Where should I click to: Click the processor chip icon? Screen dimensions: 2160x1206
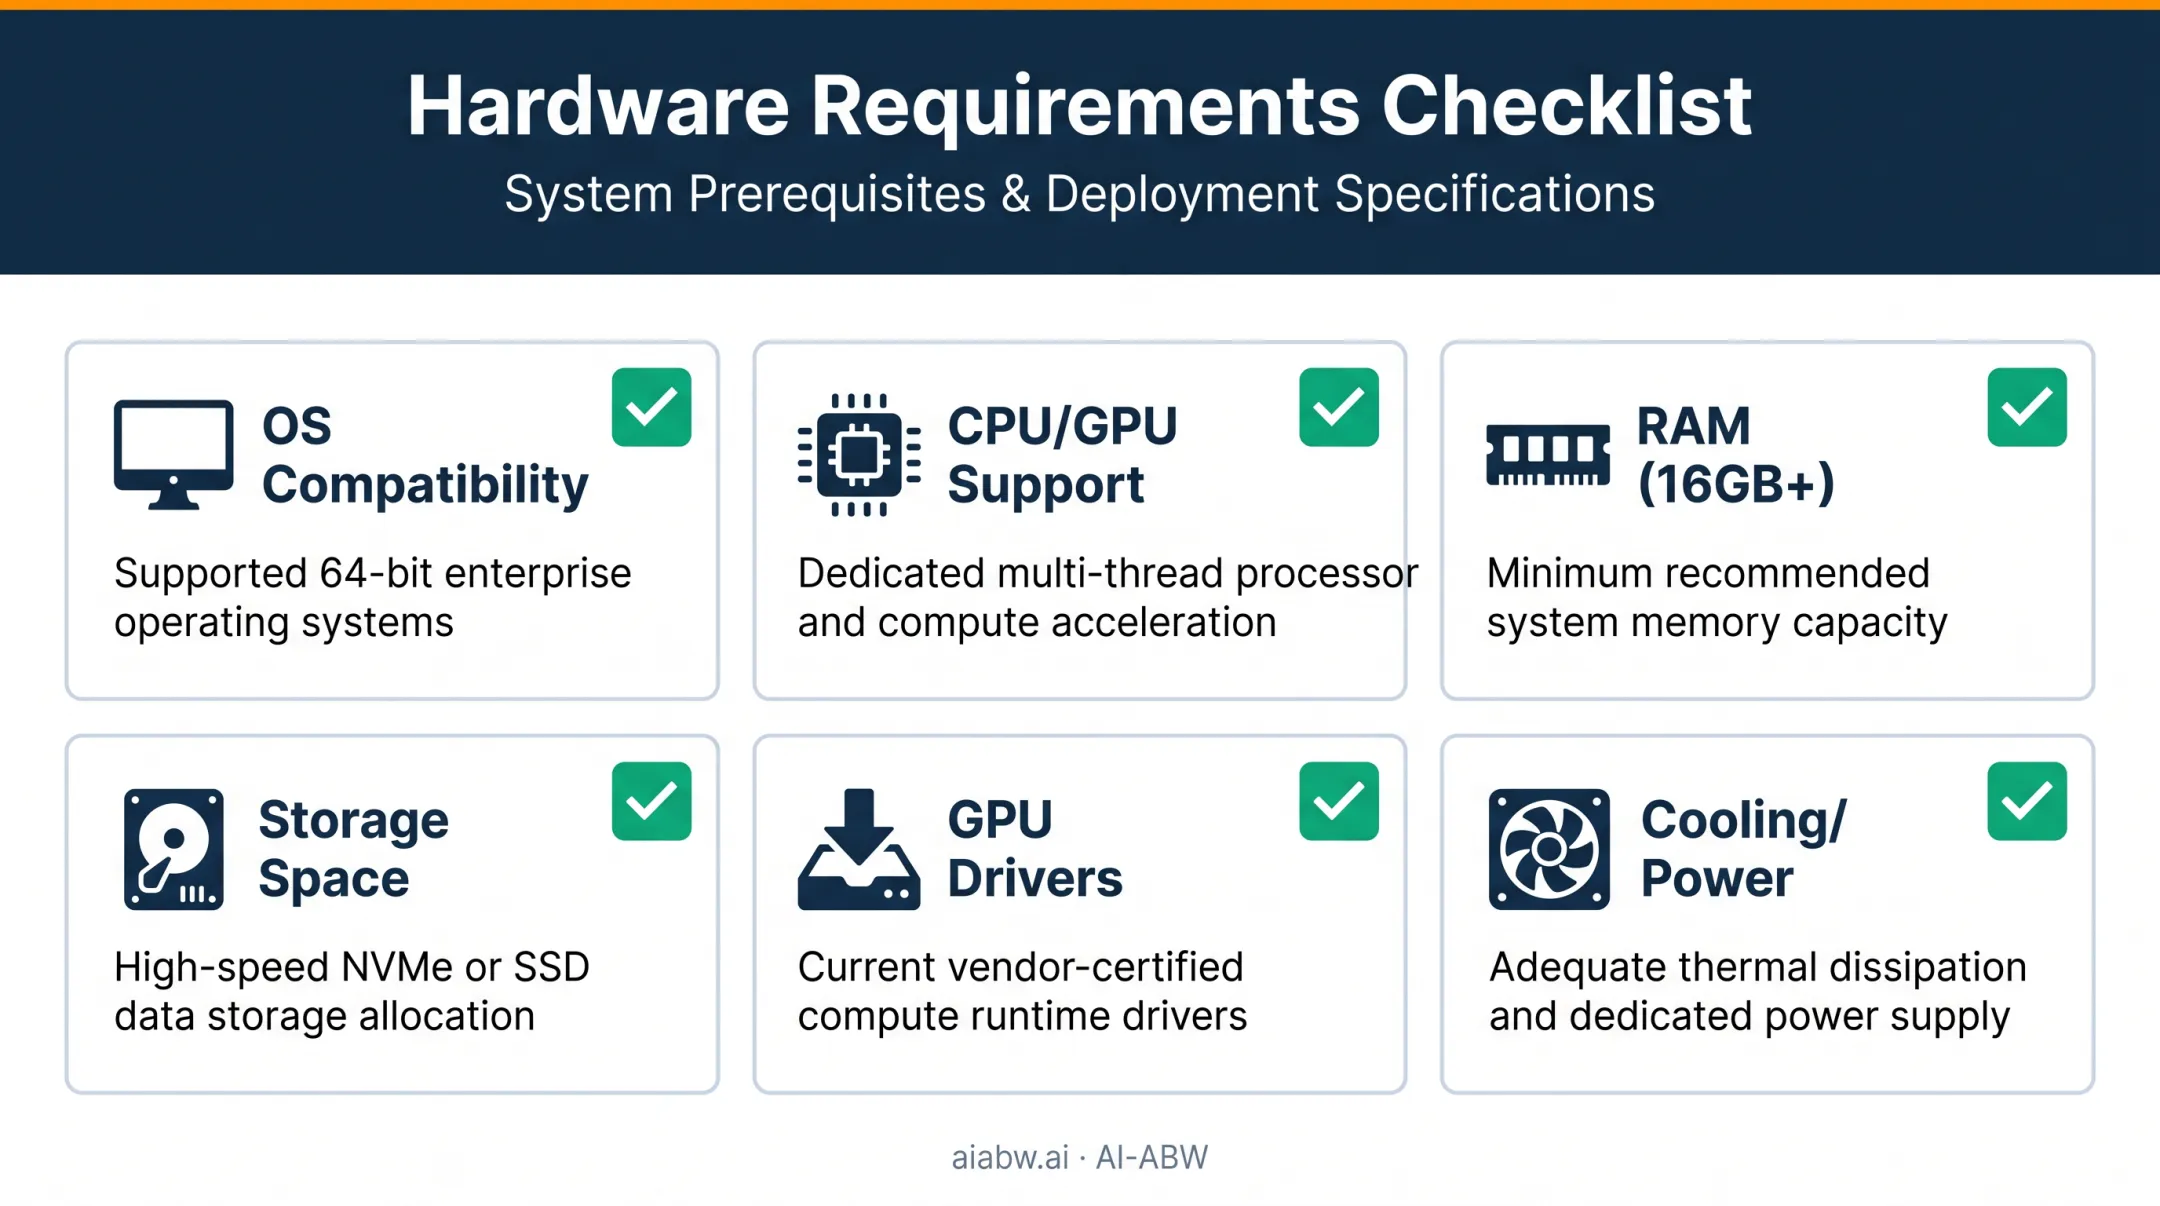[859, 455]
